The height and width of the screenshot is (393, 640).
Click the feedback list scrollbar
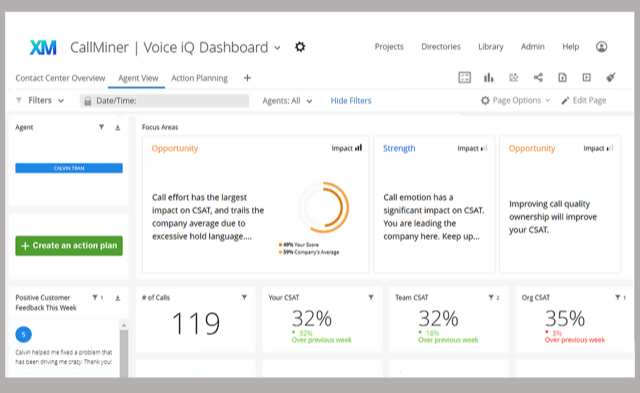click(124, 353)
